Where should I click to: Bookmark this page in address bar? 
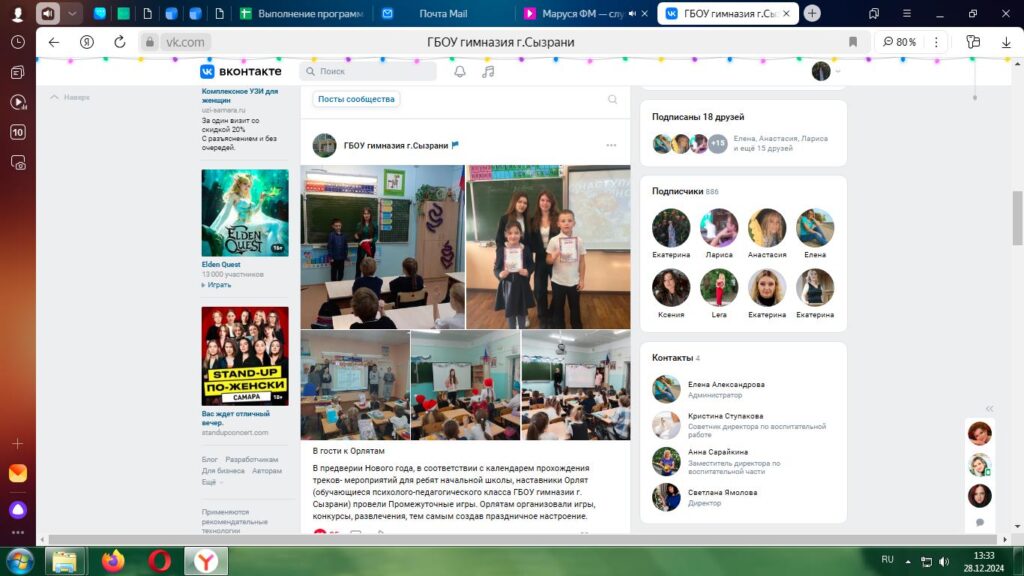point(853,42)
